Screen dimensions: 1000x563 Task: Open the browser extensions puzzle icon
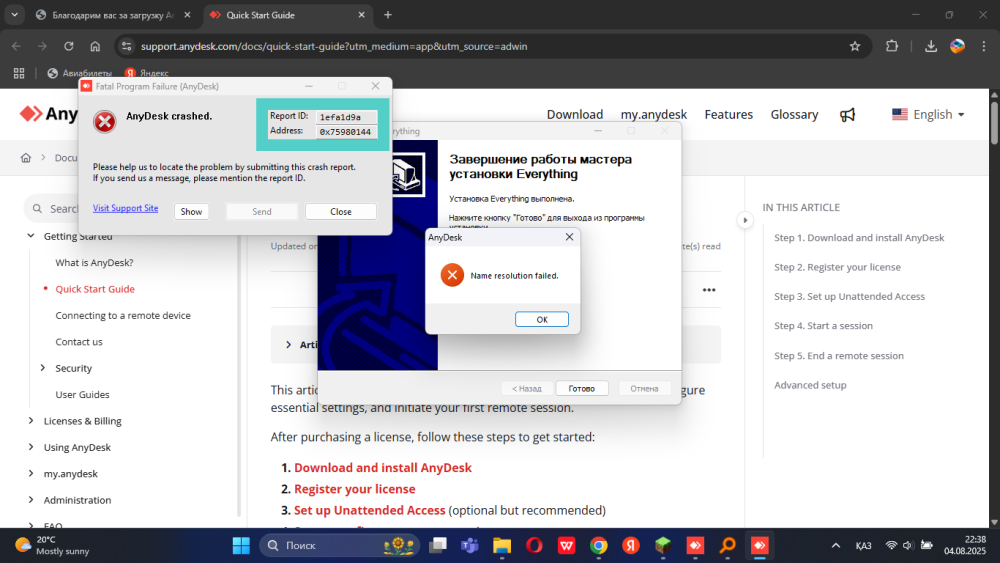tap(892, 46)
